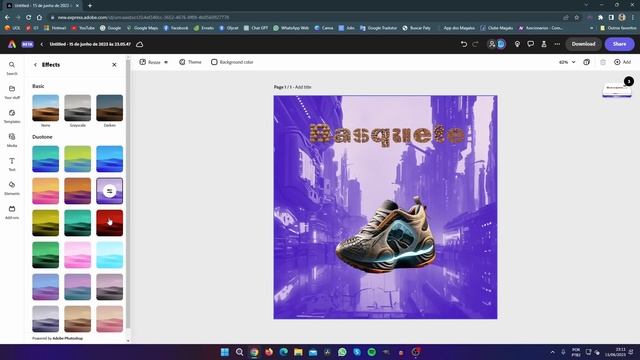Click the Adobe Express home logo

(x=12, y=44)
